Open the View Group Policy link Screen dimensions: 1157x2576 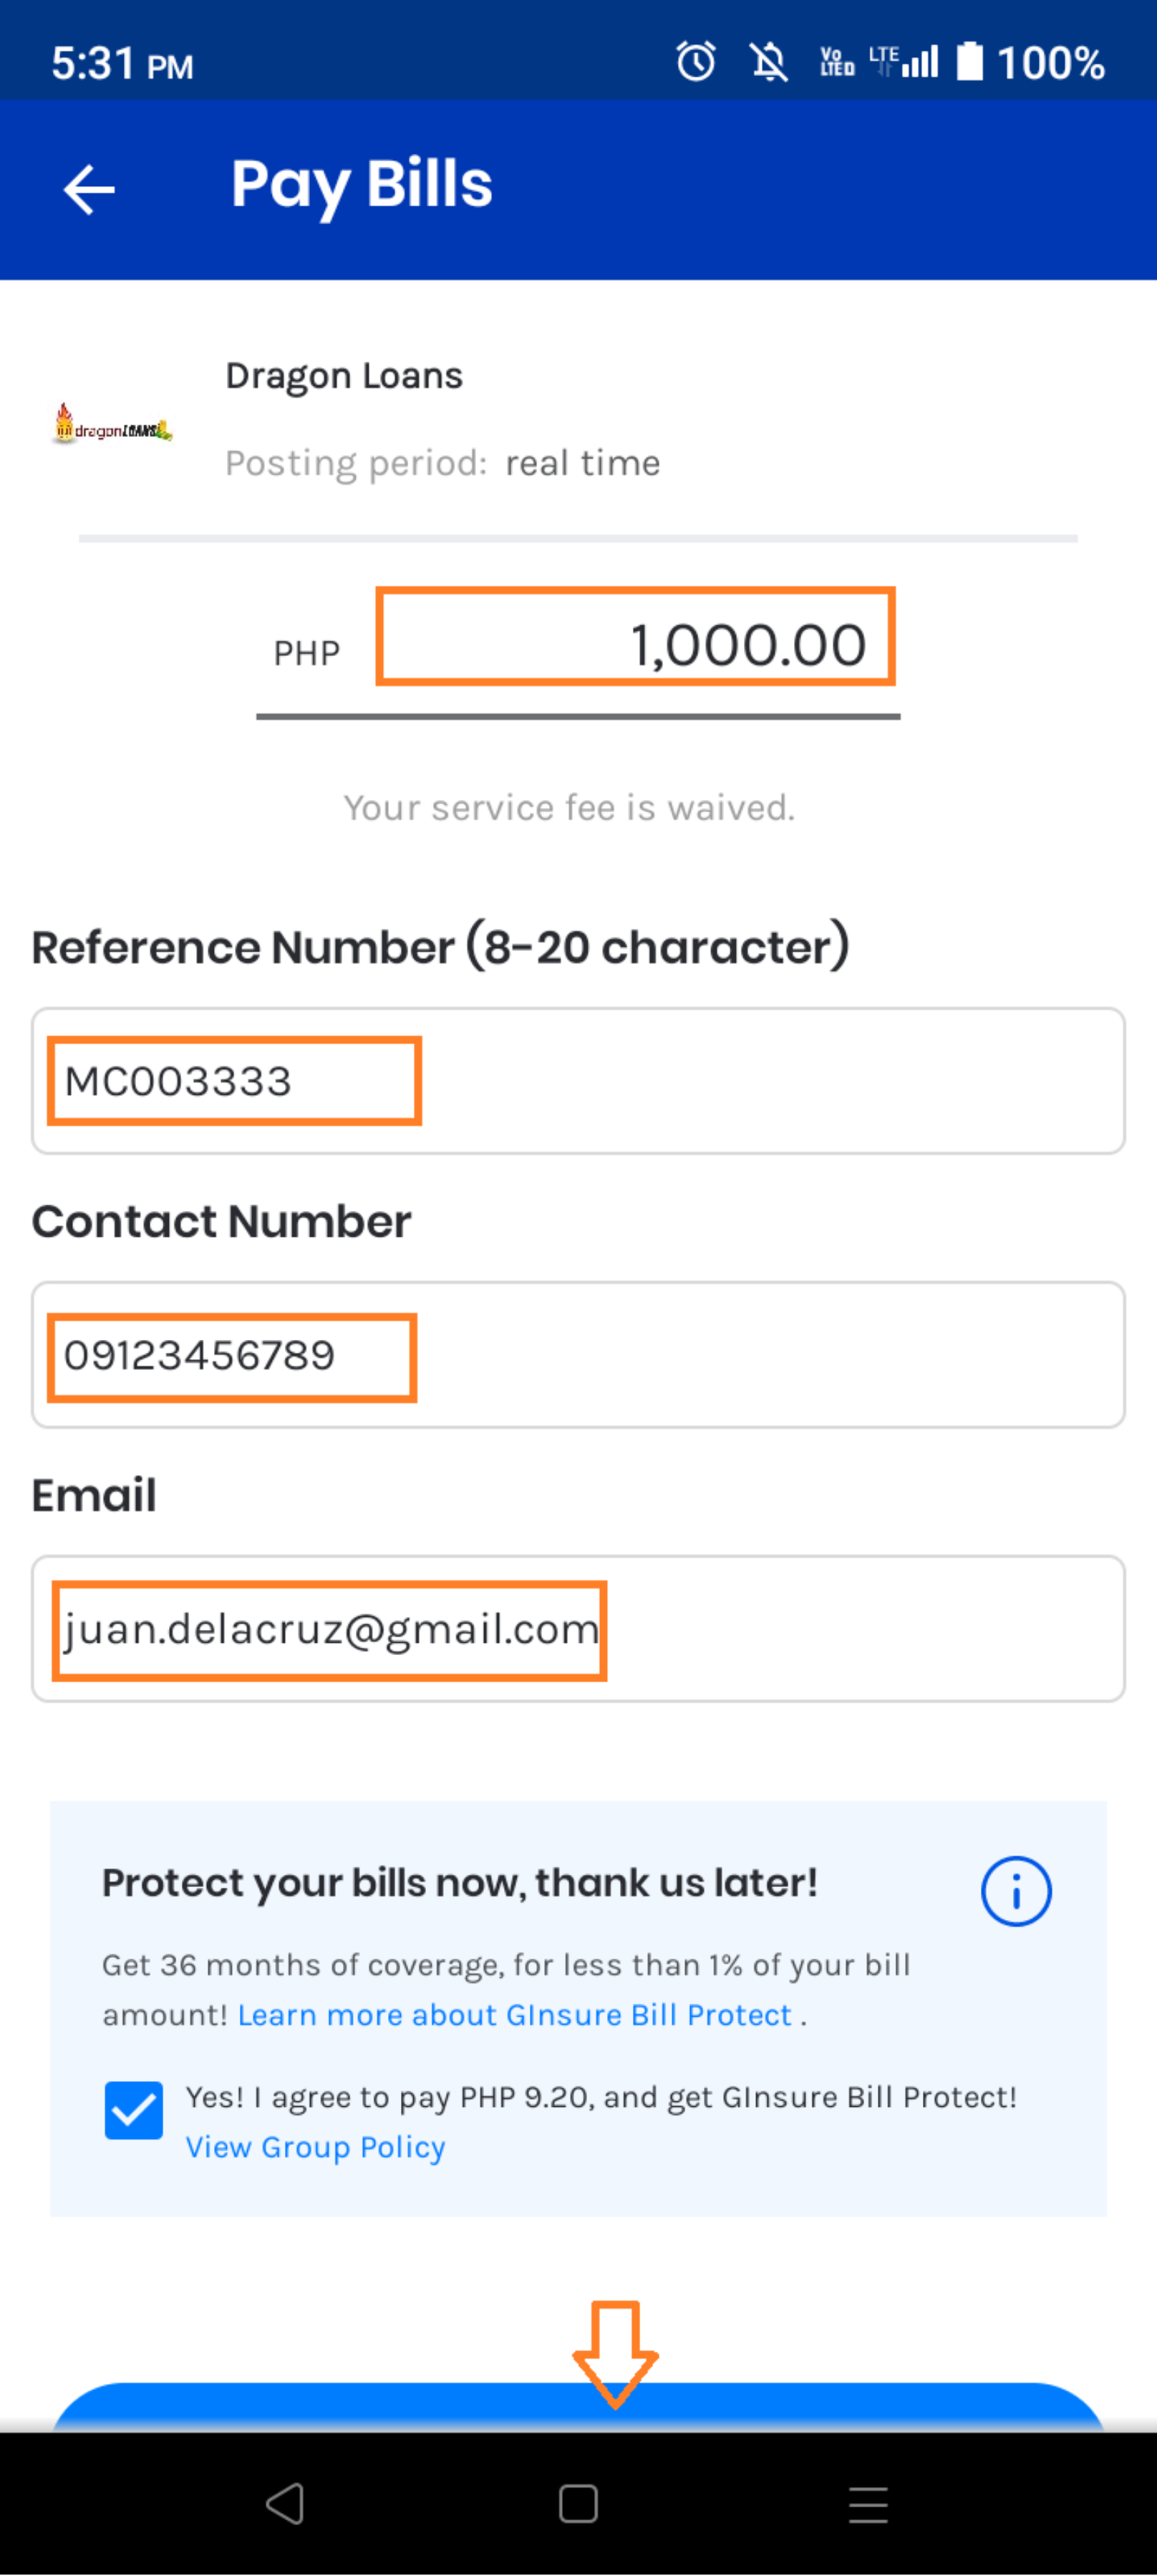coord(315,2147)
